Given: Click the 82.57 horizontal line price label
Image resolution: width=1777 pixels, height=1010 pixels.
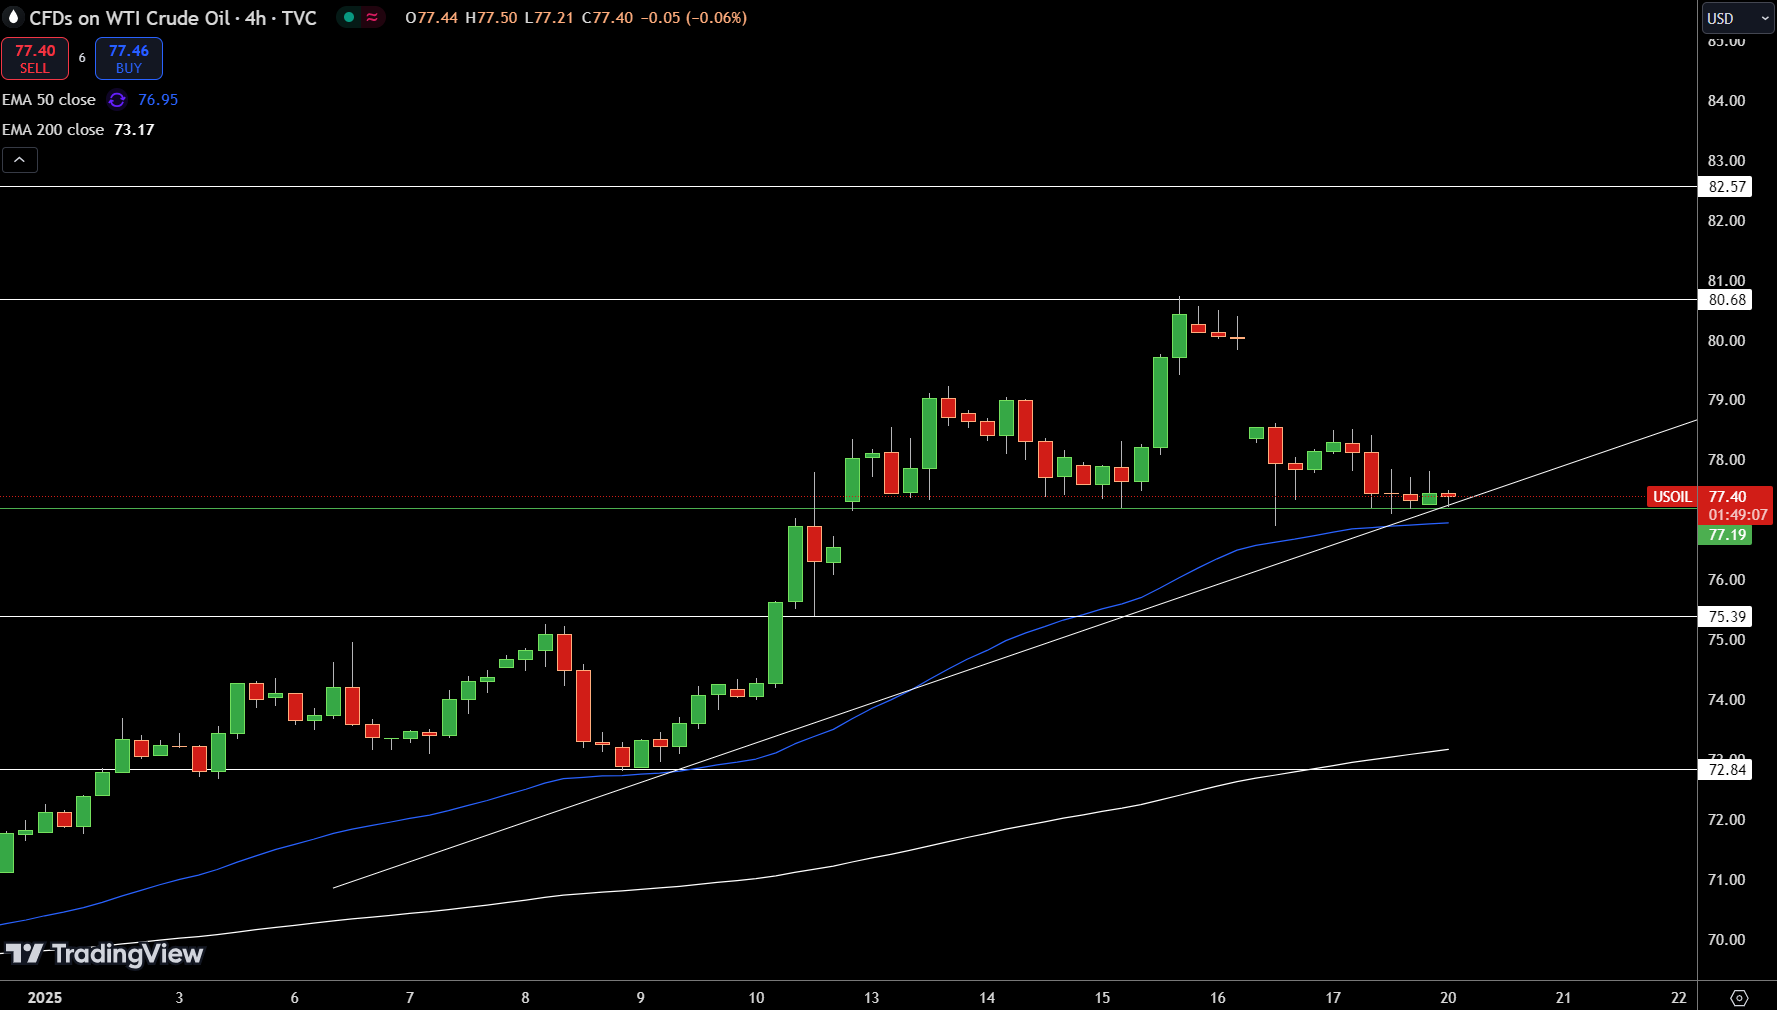Looking at the screenshot, I should [1726, 187].
